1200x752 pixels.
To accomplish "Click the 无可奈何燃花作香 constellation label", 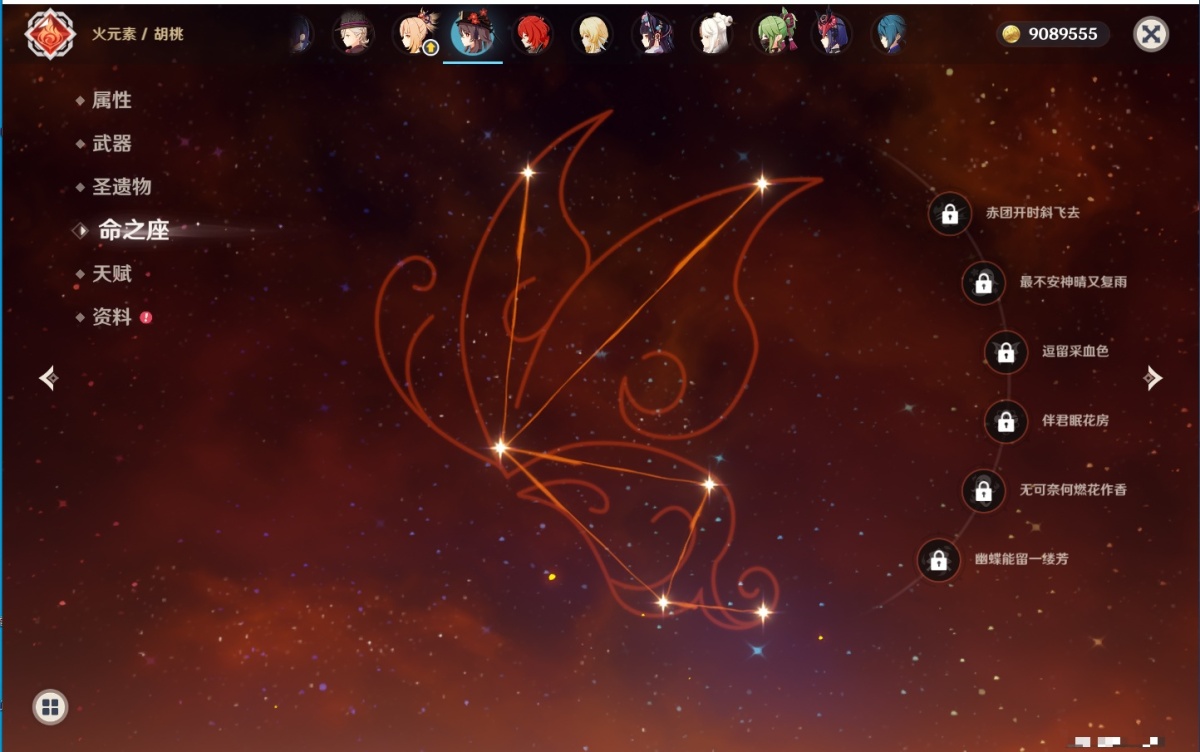I will [1073, 490].
